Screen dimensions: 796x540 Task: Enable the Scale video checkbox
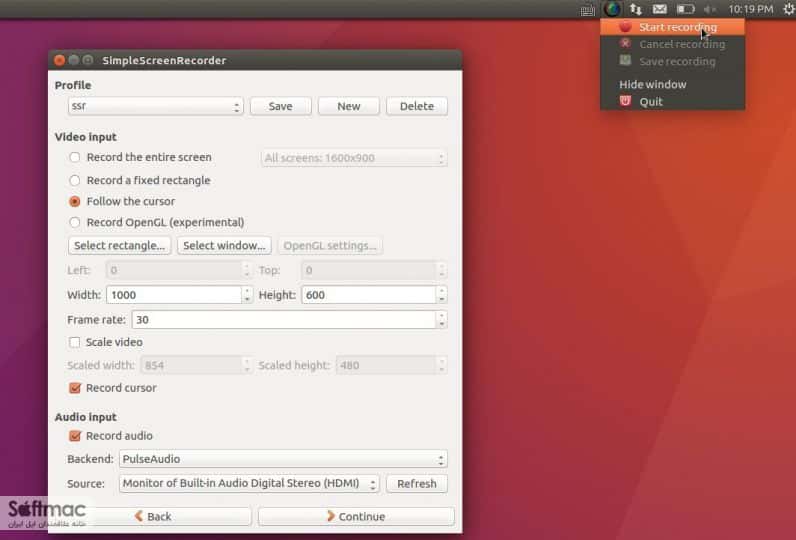(75, 342)
